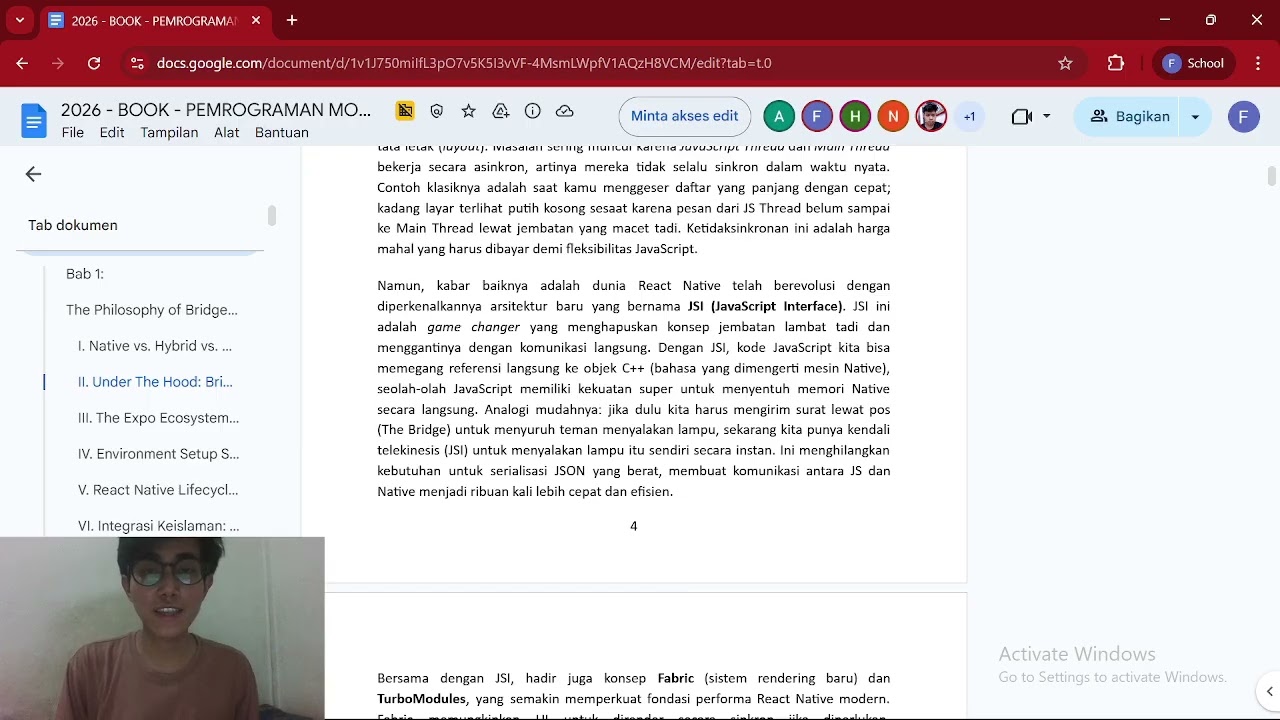Click the yellow no-edit-access badge icon

point(405,111)
